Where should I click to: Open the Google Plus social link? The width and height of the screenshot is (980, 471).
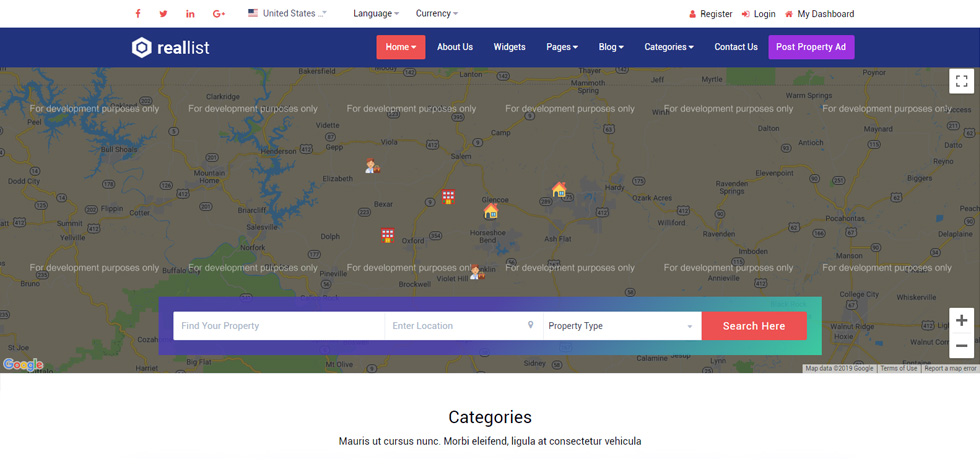[219, 14]
